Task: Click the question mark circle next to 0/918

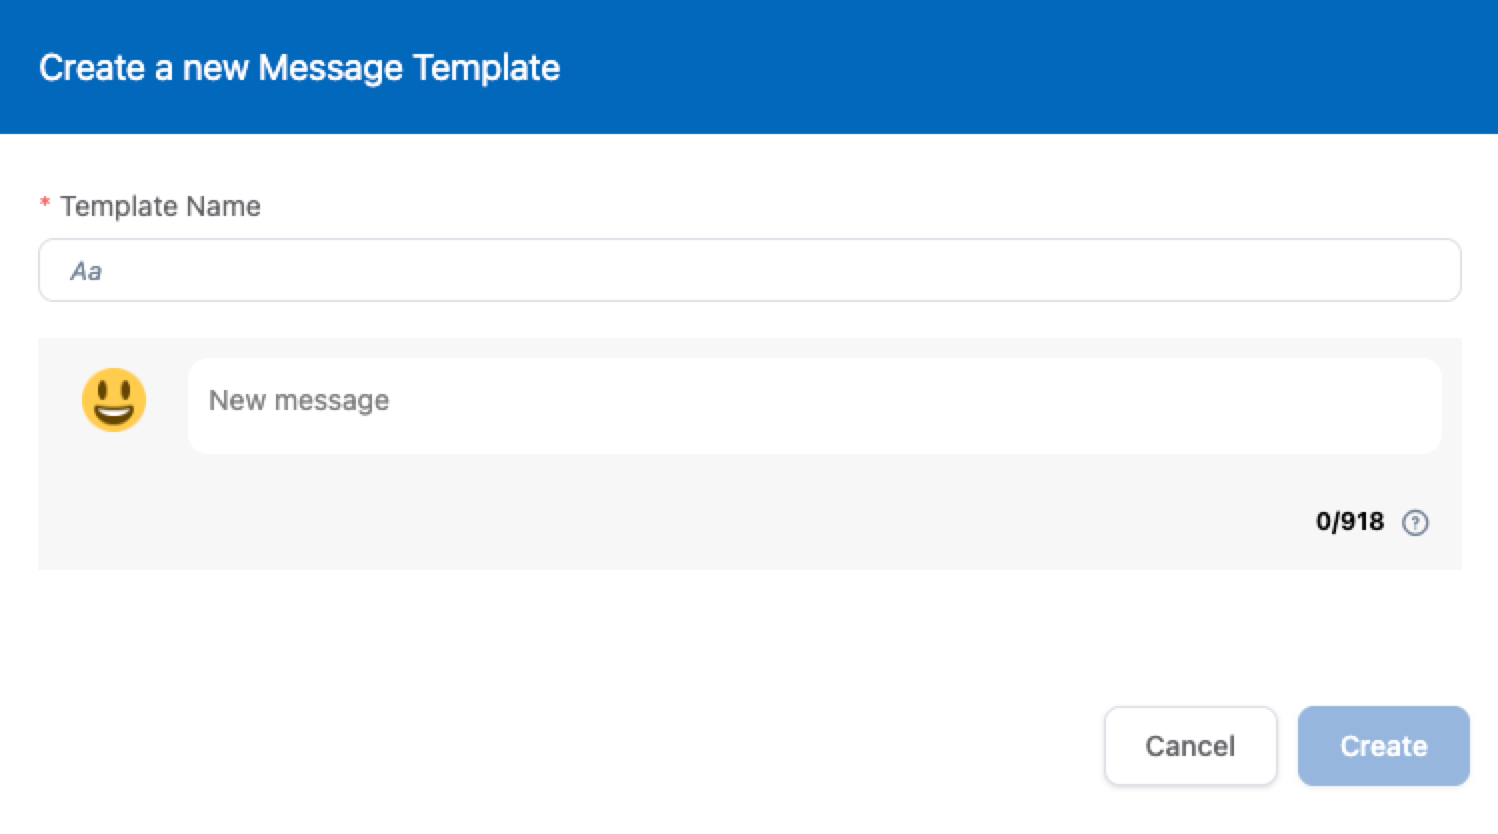Action: tap(1415, 522)
